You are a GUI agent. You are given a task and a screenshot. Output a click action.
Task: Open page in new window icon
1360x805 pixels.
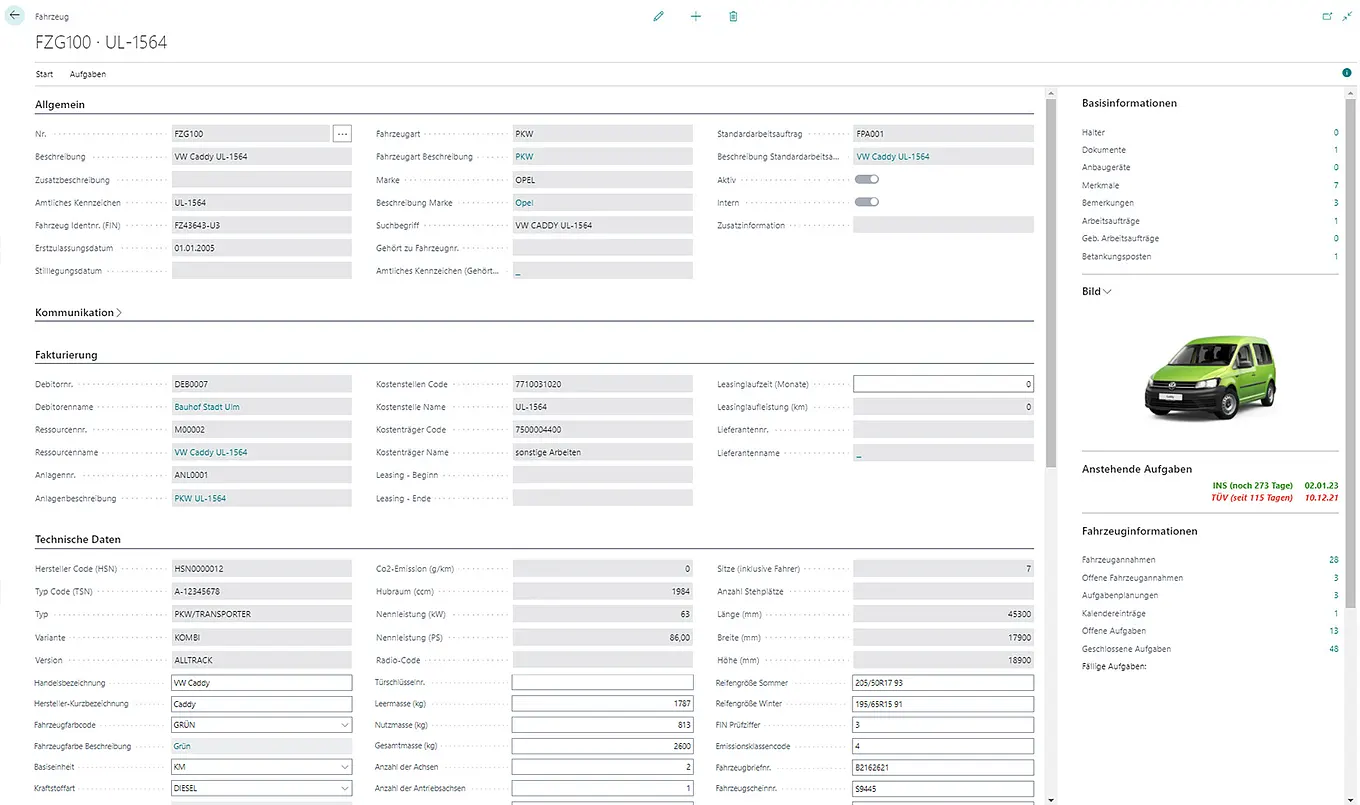coord(1327,17)
